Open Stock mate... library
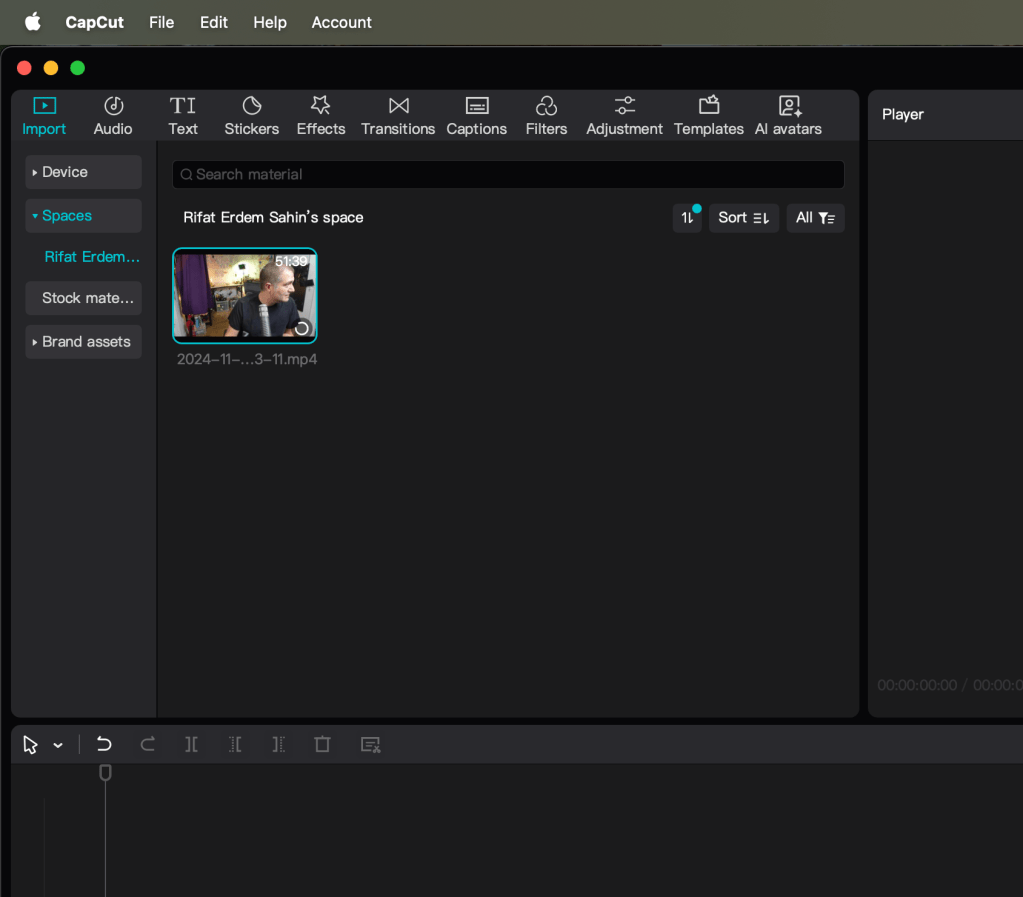Screen dimensions: 1023x897 tap(84, 298)
